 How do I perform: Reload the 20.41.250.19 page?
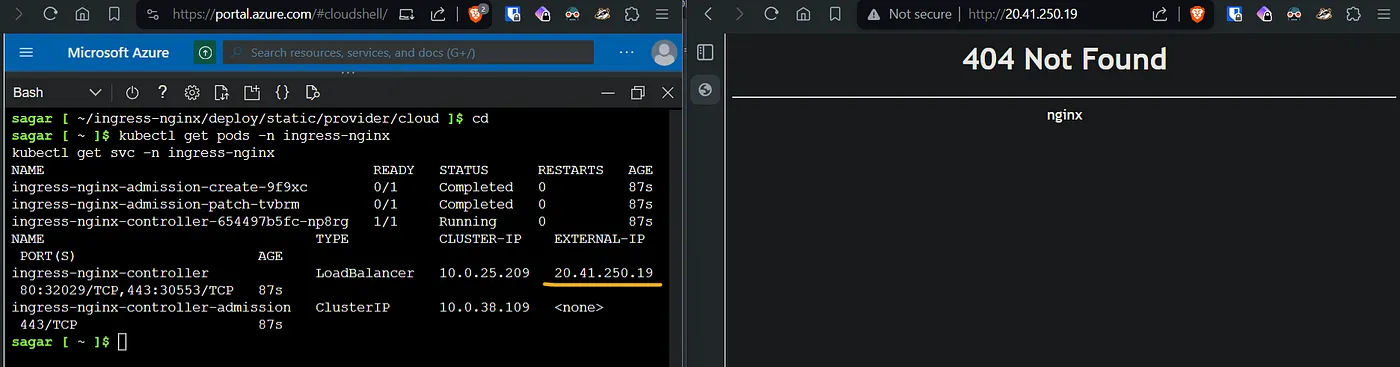tap(772, 15)
